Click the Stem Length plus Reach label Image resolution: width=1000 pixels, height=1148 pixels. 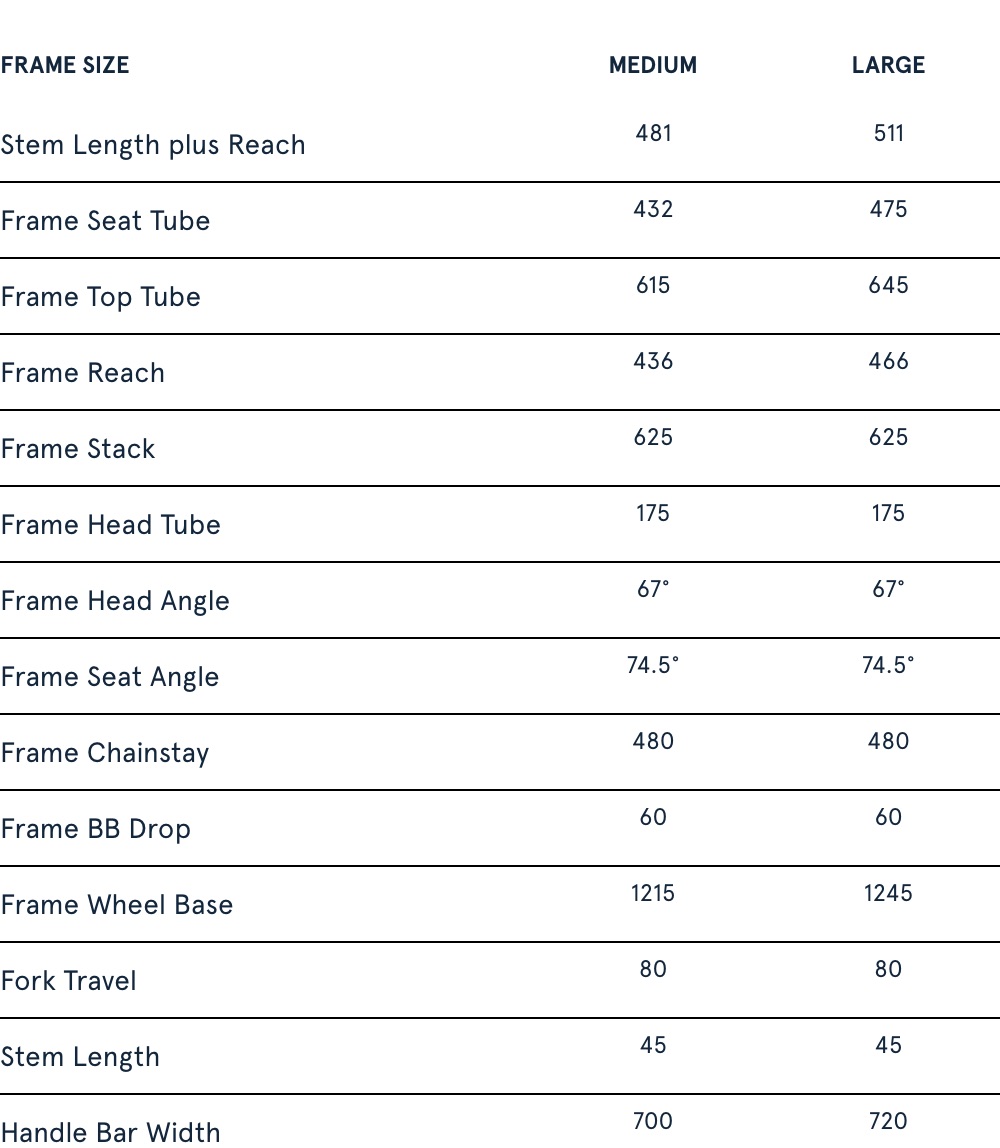pyautogui.click(x=153, y=145)
